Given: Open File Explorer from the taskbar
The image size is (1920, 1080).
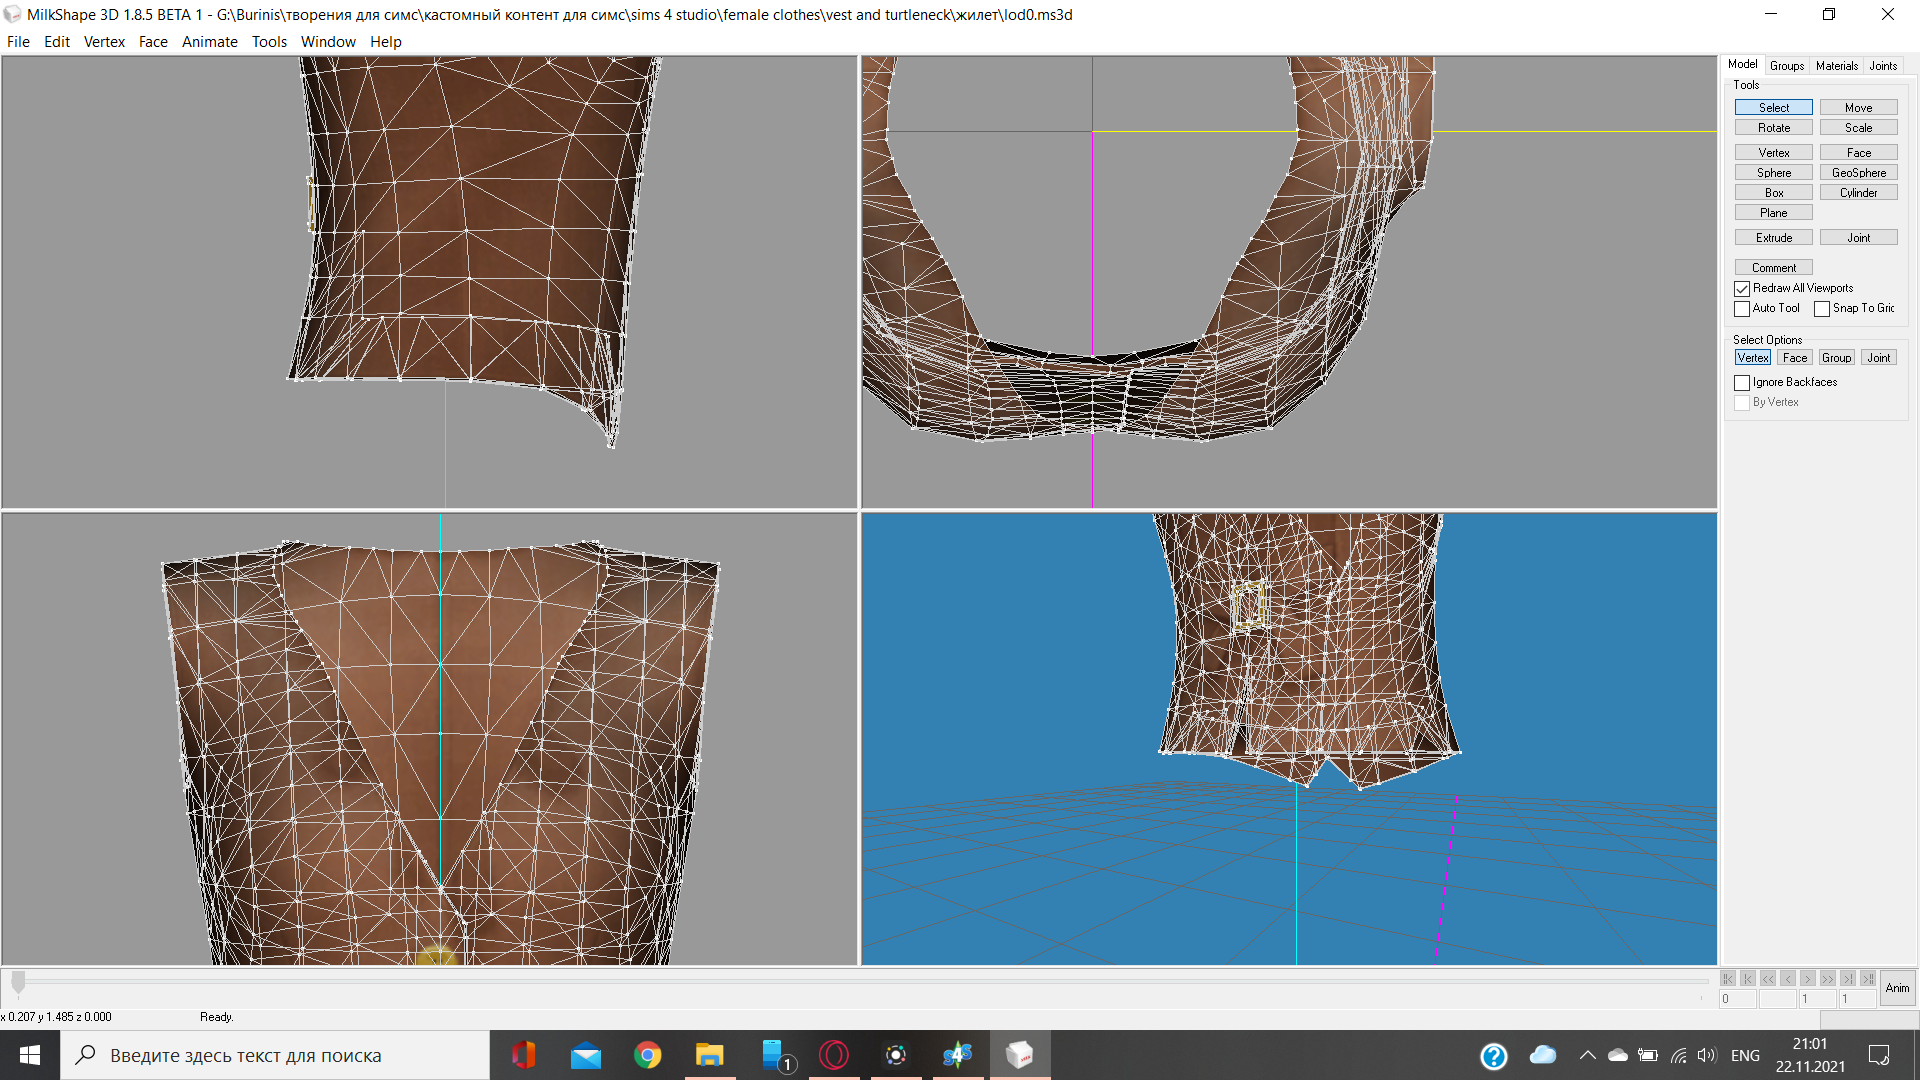Looking at the screenshot, I should pos(709,1055).
